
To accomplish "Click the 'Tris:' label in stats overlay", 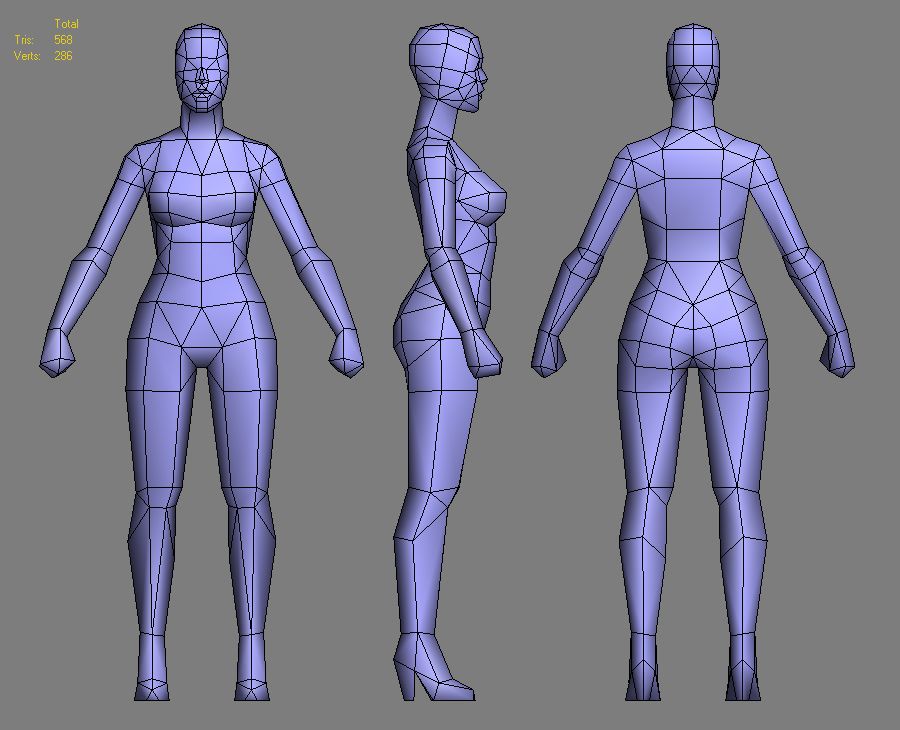I will pyautogui.click(x=24, y=40).
